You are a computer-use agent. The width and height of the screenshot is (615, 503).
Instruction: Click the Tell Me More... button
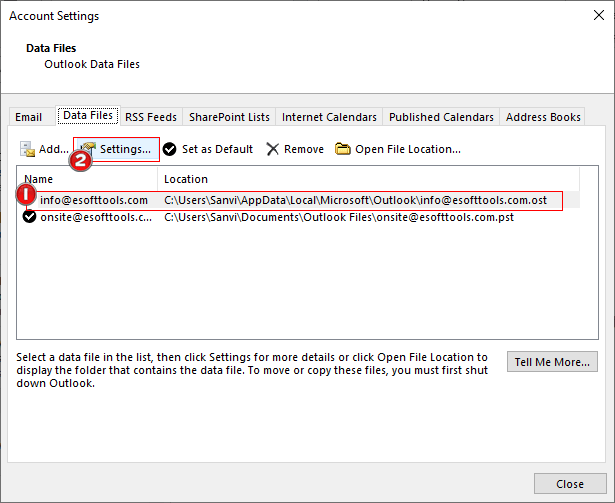pyautogui.click(x=552, y=362)
